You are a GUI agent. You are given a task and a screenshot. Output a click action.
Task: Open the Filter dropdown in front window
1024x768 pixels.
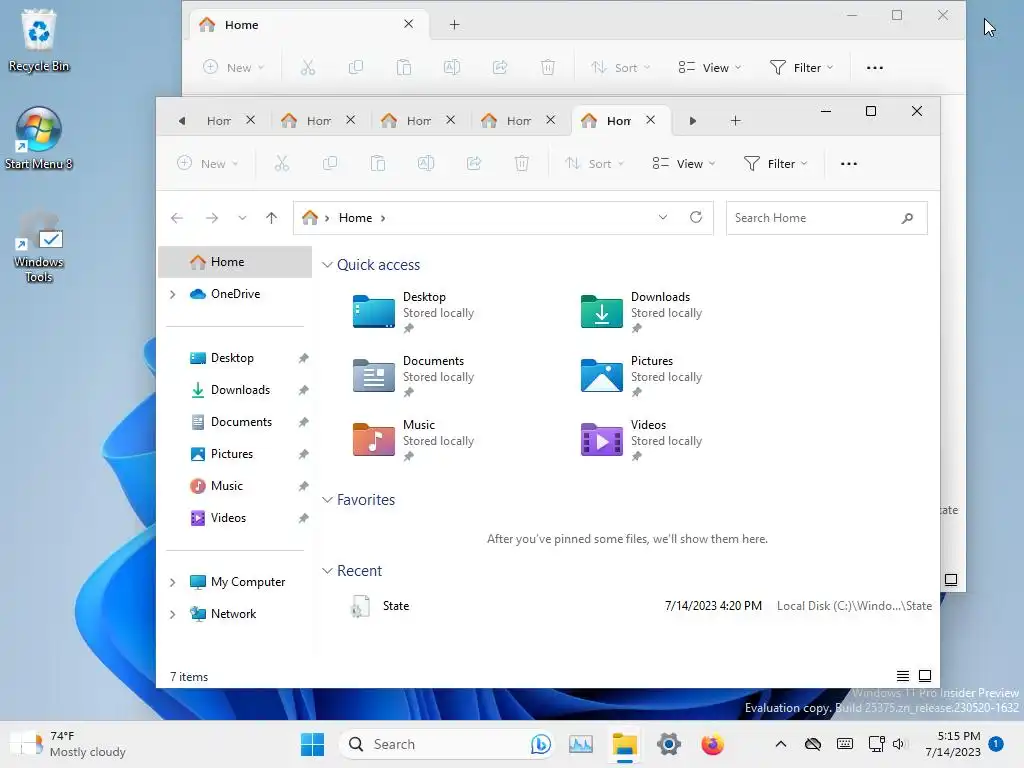pos(775,164)
